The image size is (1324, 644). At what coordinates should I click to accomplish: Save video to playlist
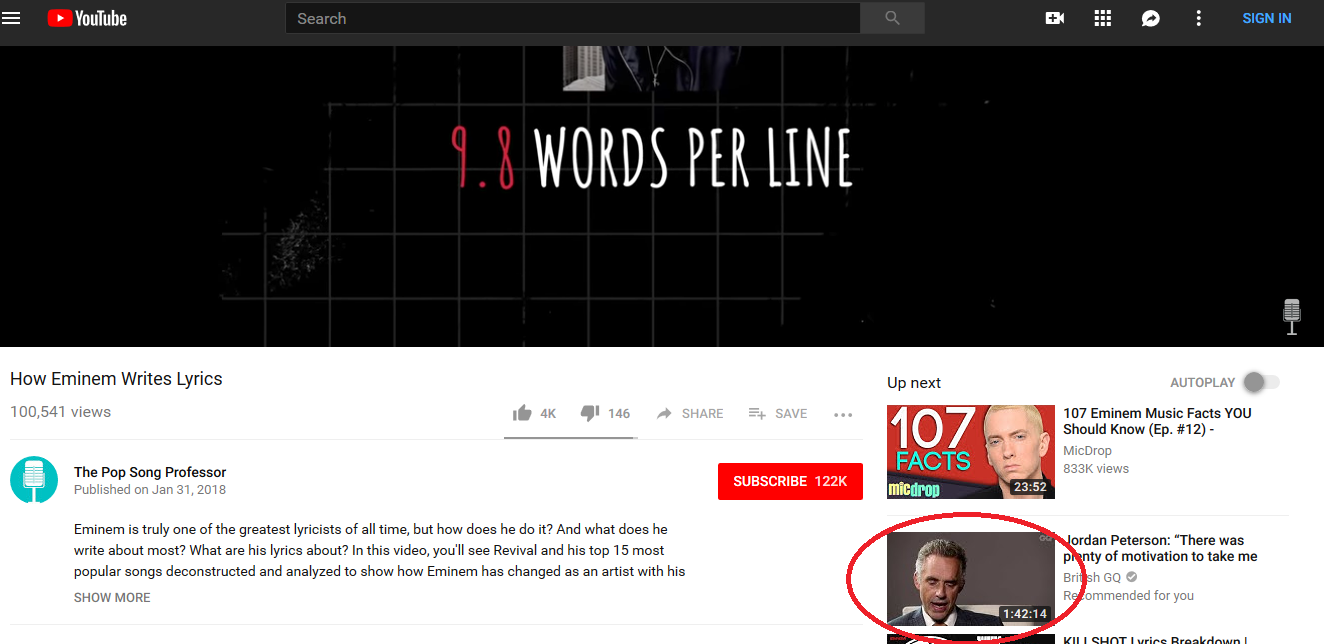(x=778, y=413)
